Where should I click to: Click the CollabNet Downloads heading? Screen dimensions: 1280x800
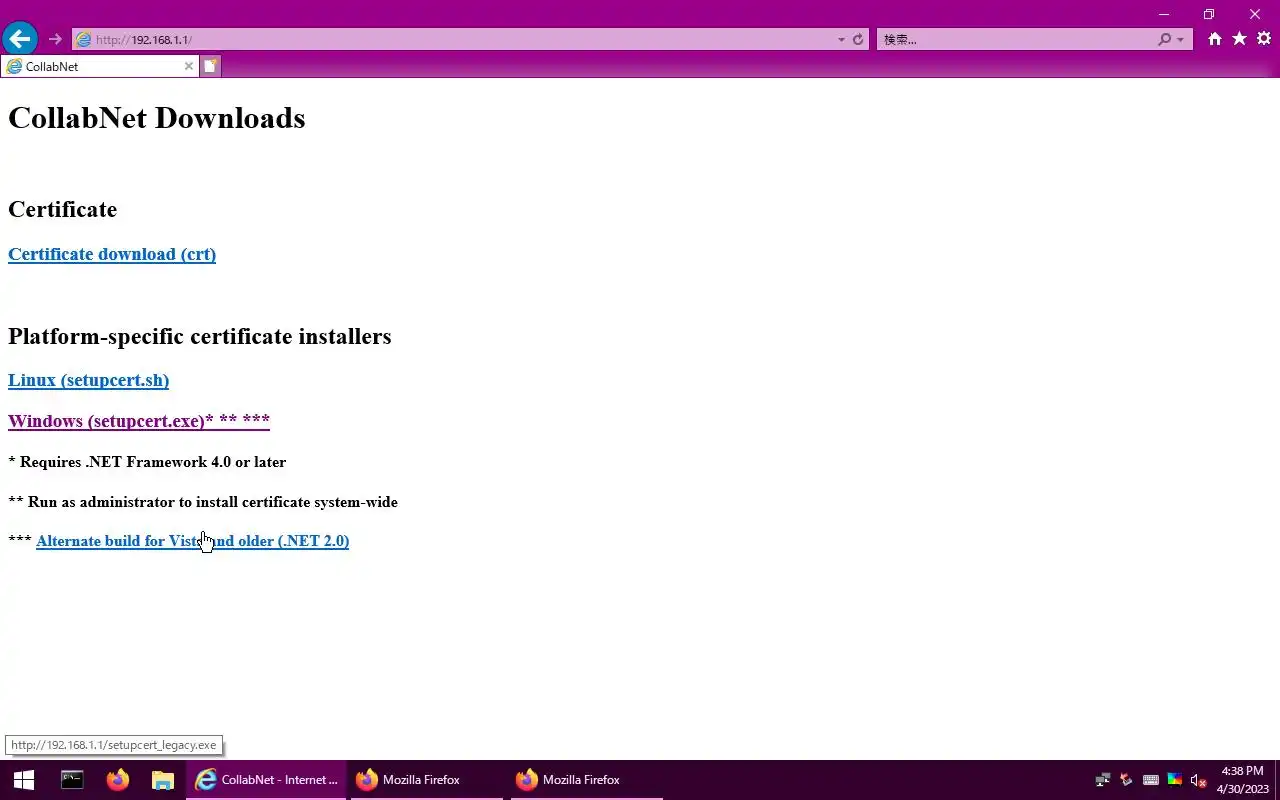point(156,118)
